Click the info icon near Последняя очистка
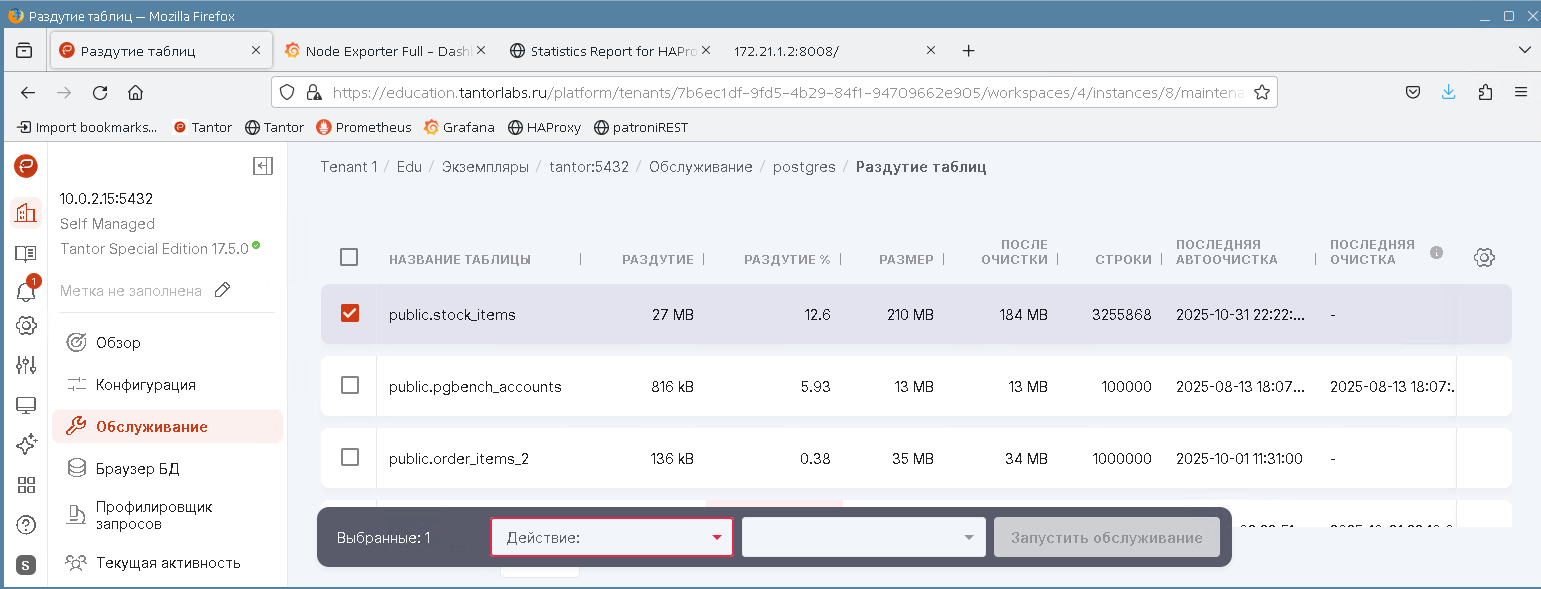The width and height of the screenshot is (1541, 589). (1436, 252)
